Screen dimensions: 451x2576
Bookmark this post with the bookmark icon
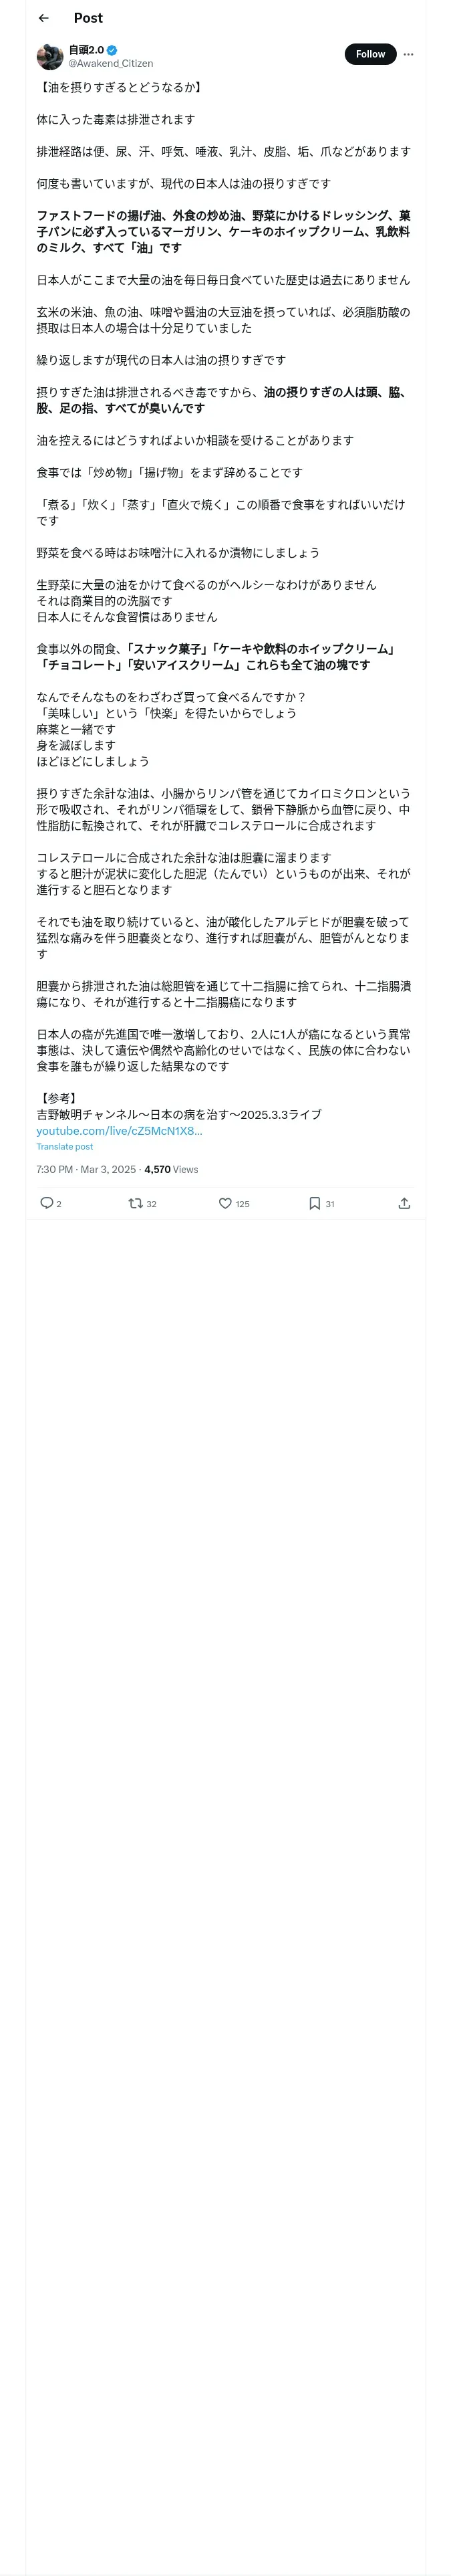coord(314,1203)
